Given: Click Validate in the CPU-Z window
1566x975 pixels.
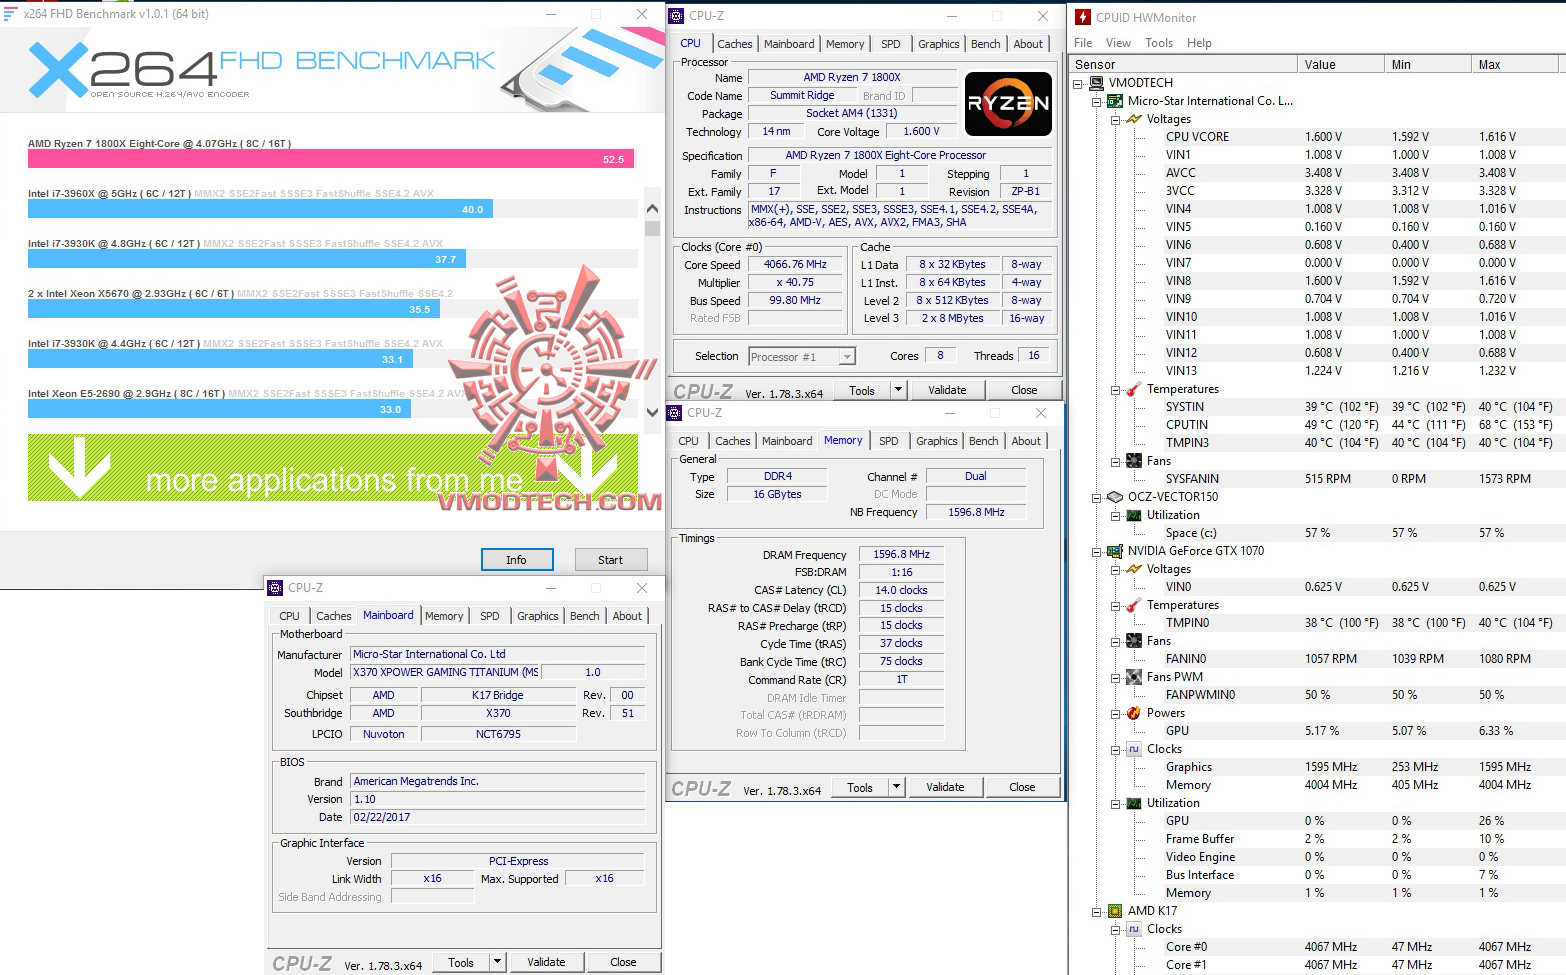Looking at the screenshot, I should [946, 390].
